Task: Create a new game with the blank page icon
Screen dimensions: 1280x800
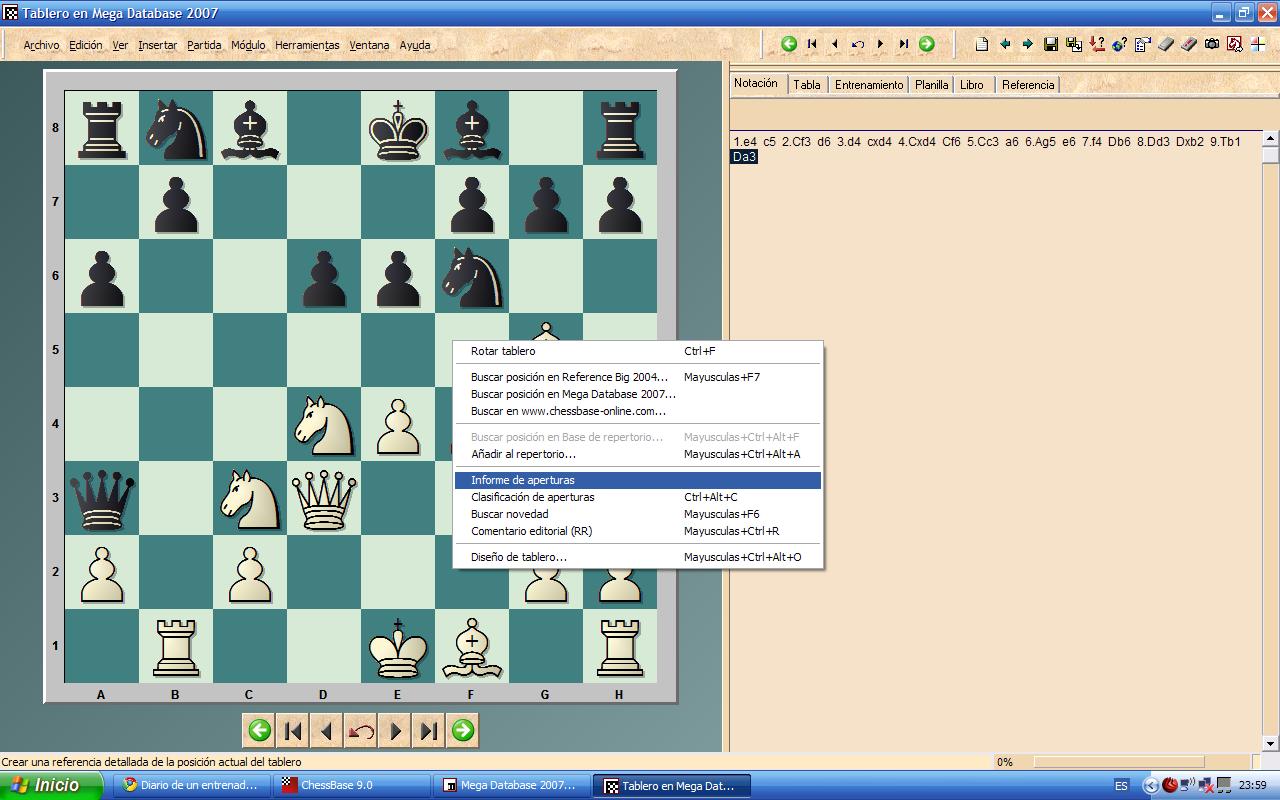Action: (x=982, y=44)
